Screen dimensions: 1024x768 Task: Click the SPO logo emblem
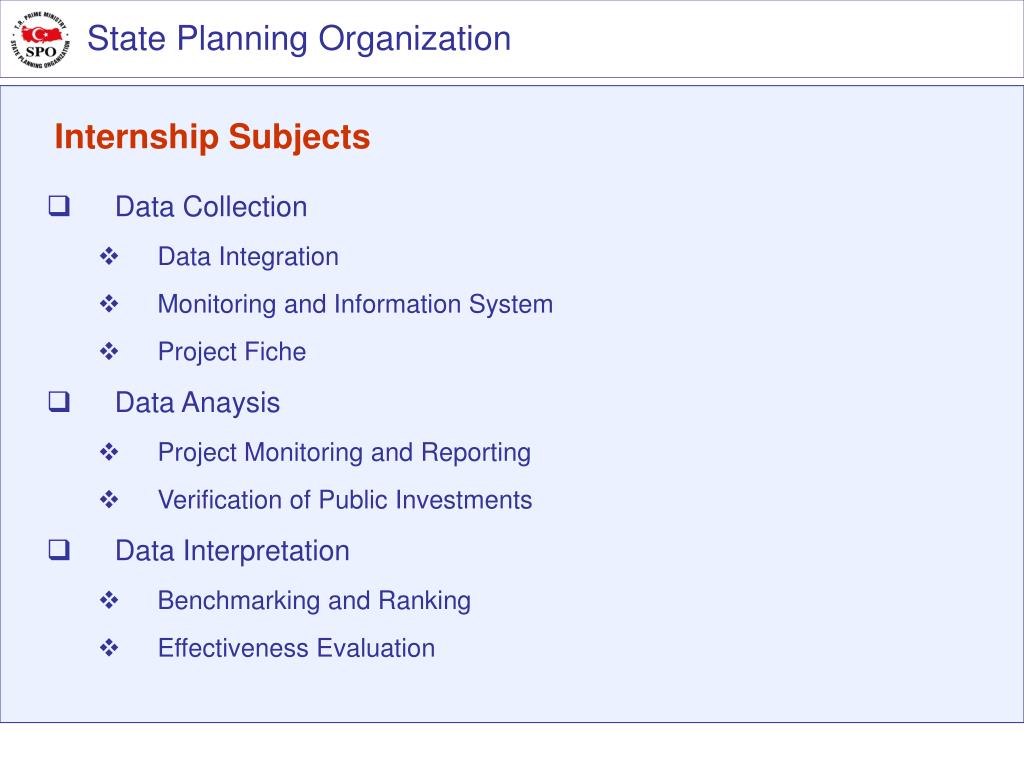(40, 40)
